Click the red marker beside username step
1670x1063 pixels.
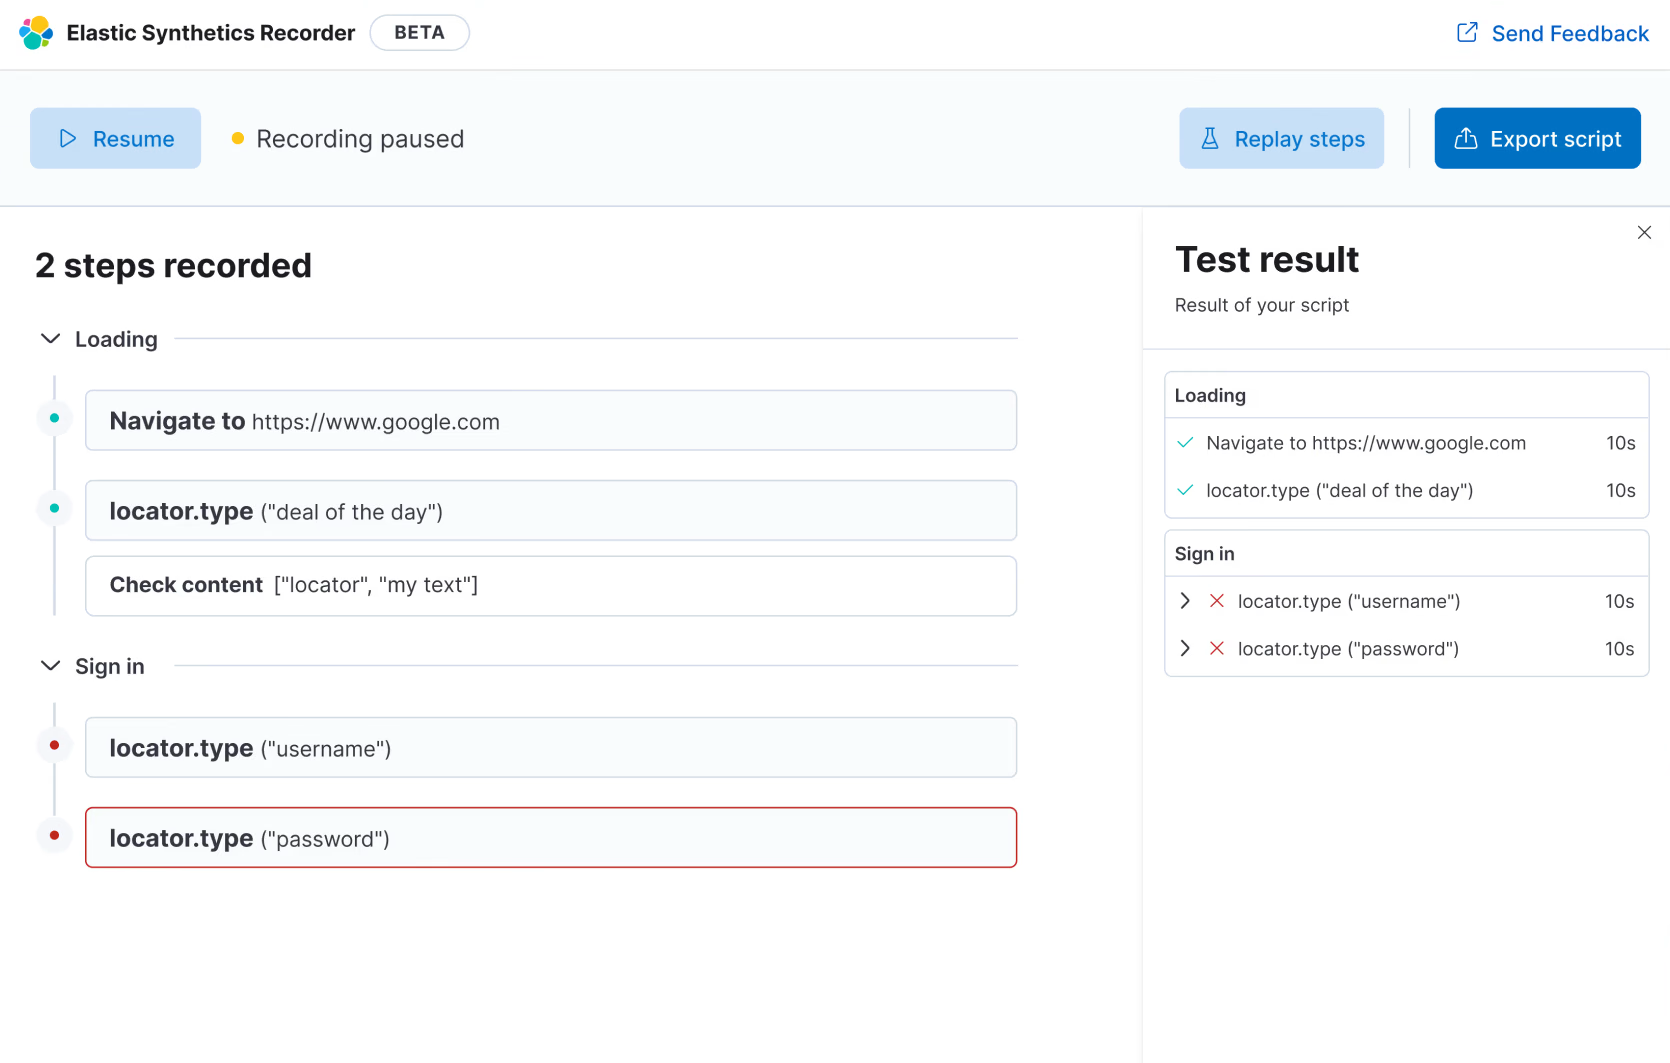54,745
